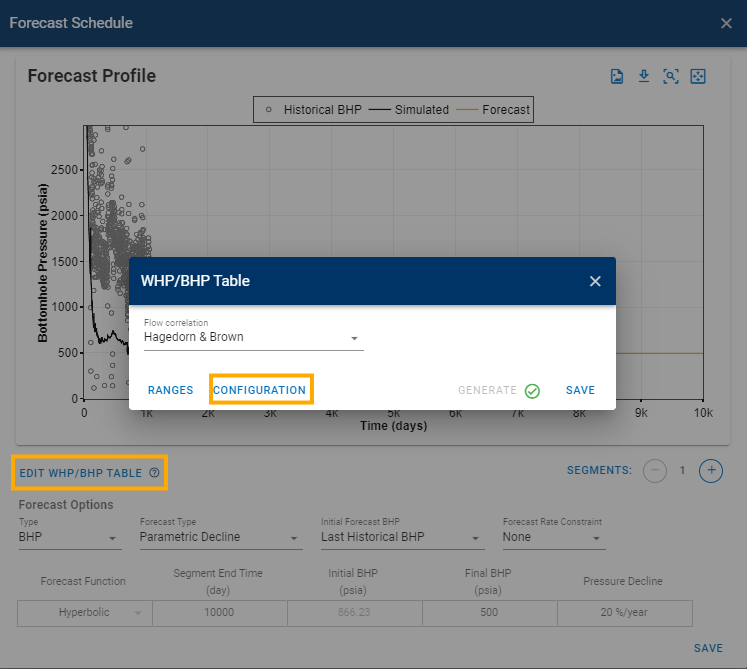
Task: Click the 10k tick on time axis
Action: (703, 413)
